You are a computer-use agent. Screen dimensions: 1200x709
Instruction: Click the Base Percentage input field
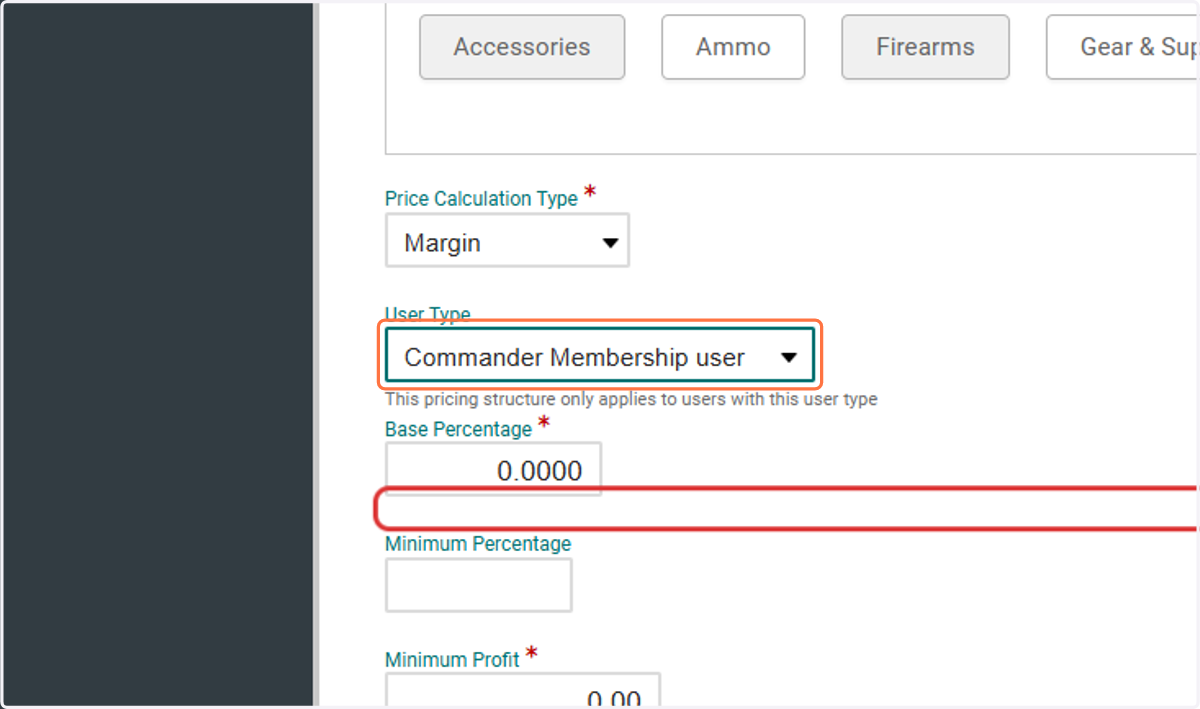[493, 469]
